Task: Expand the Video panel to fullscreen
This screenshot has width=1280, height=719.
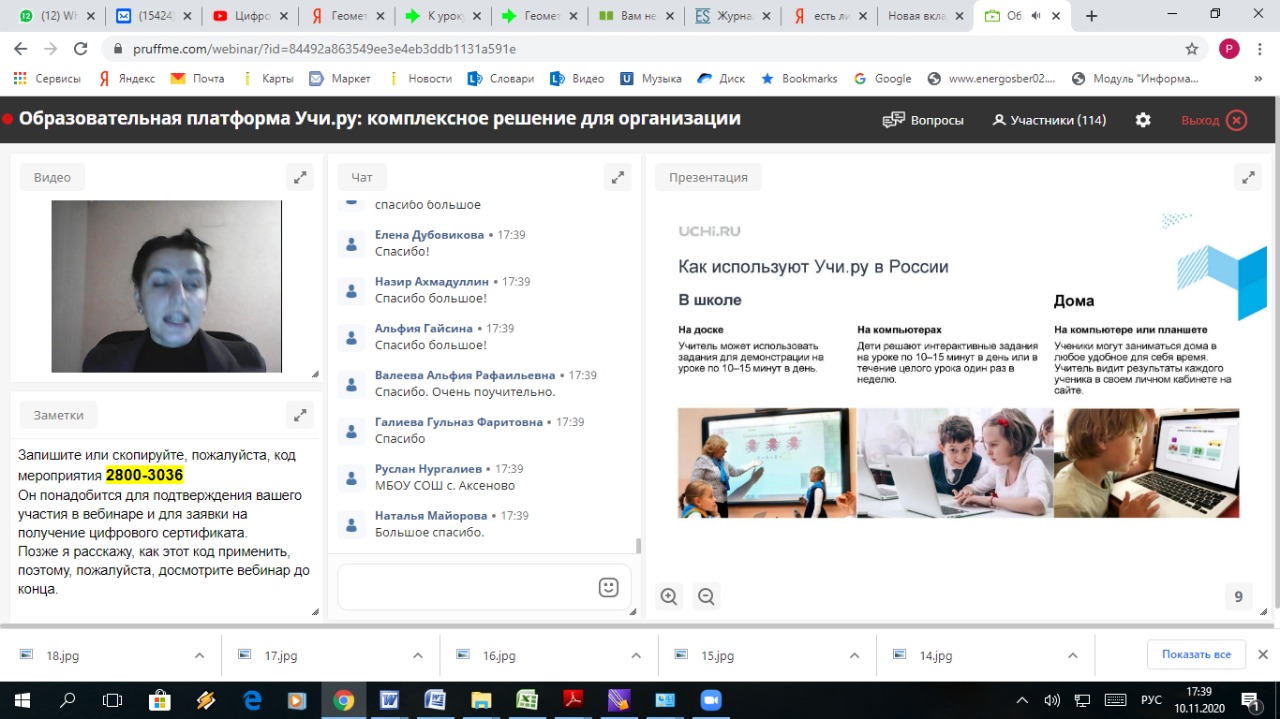Action: (300, 177)
